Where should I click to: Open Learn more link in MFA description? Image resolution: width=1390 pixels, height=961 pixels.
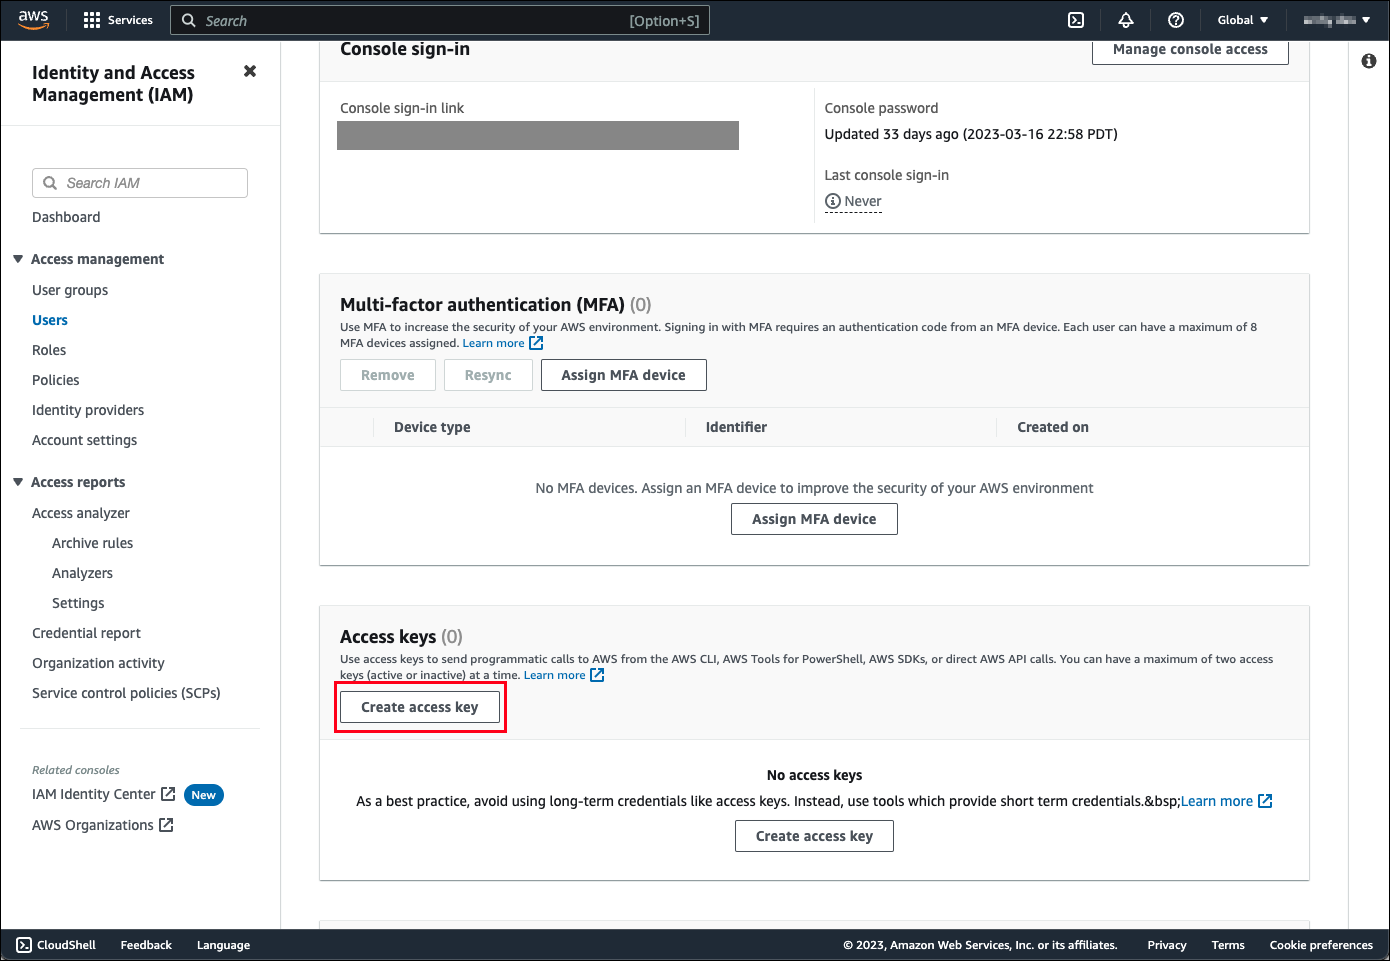click(x=493, y=343)
